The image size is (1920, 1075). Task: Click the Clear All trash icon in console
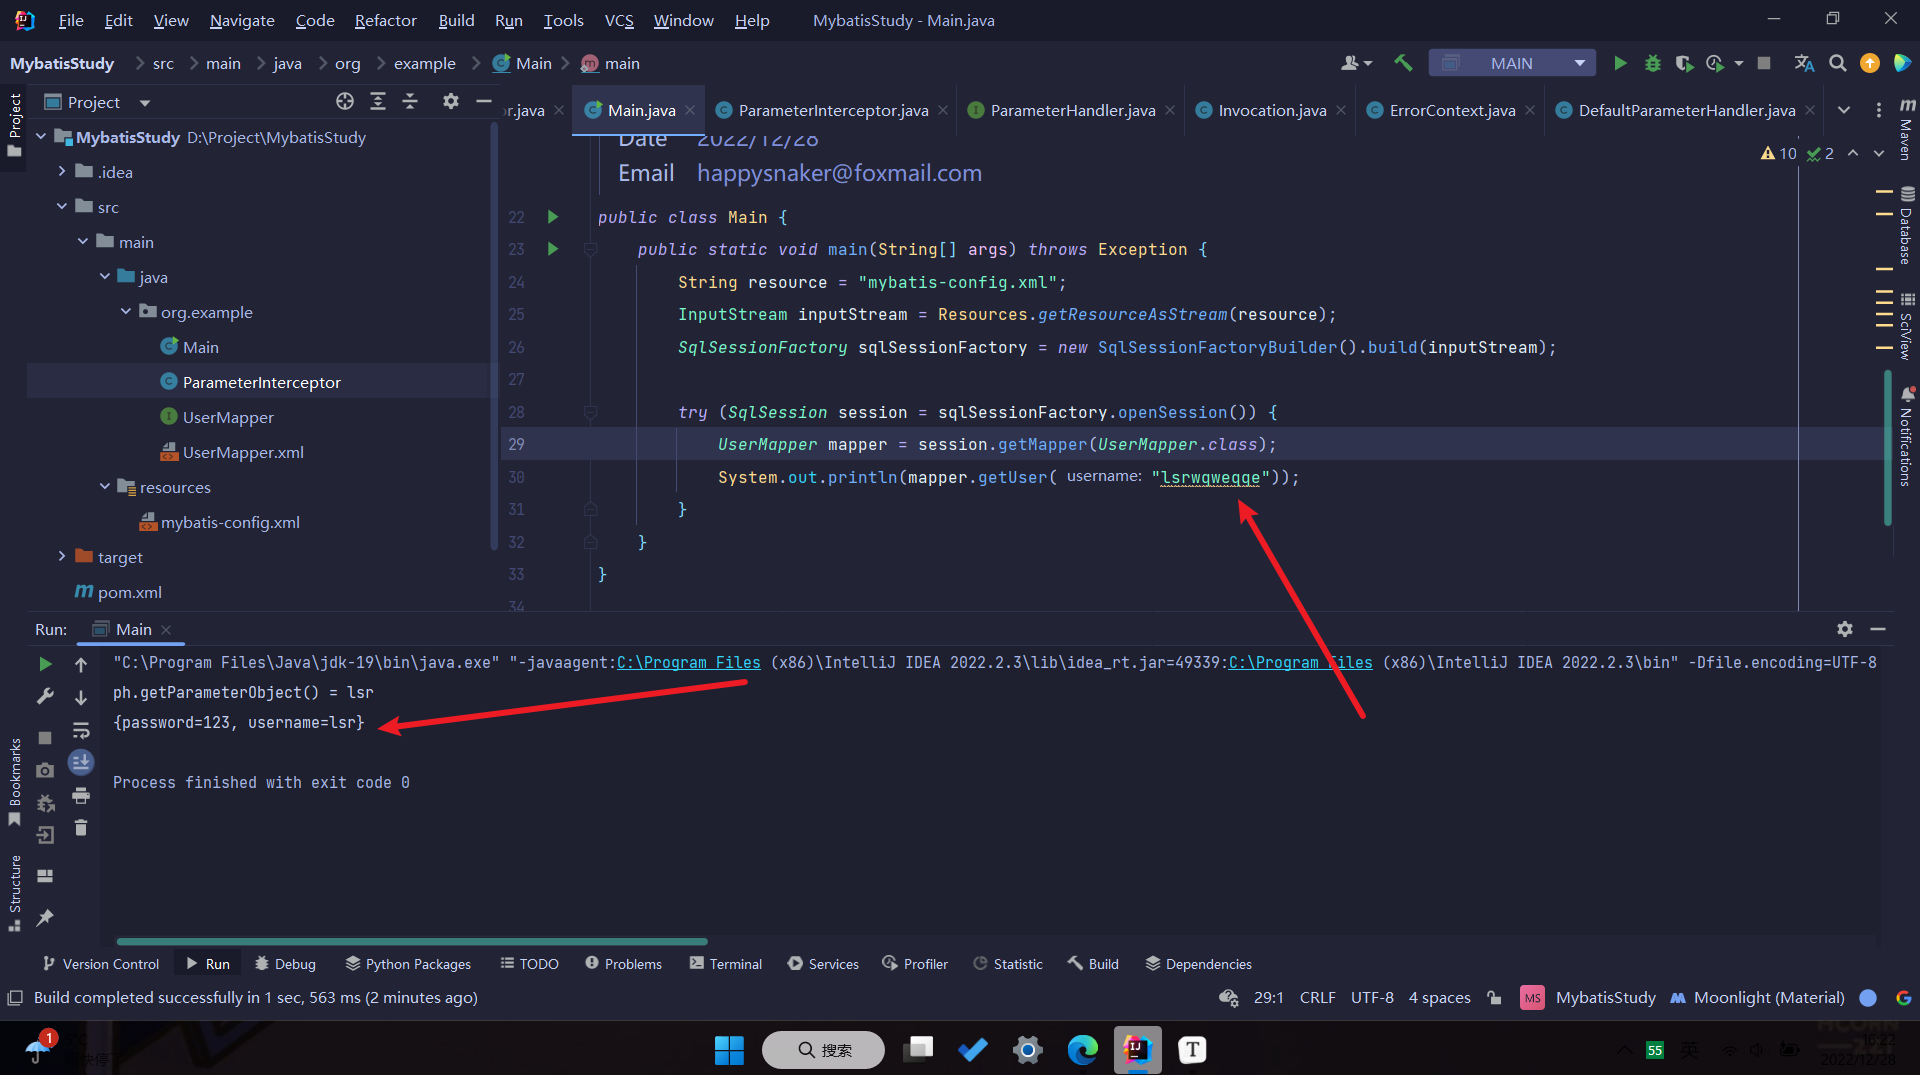(x=81, y=828)
